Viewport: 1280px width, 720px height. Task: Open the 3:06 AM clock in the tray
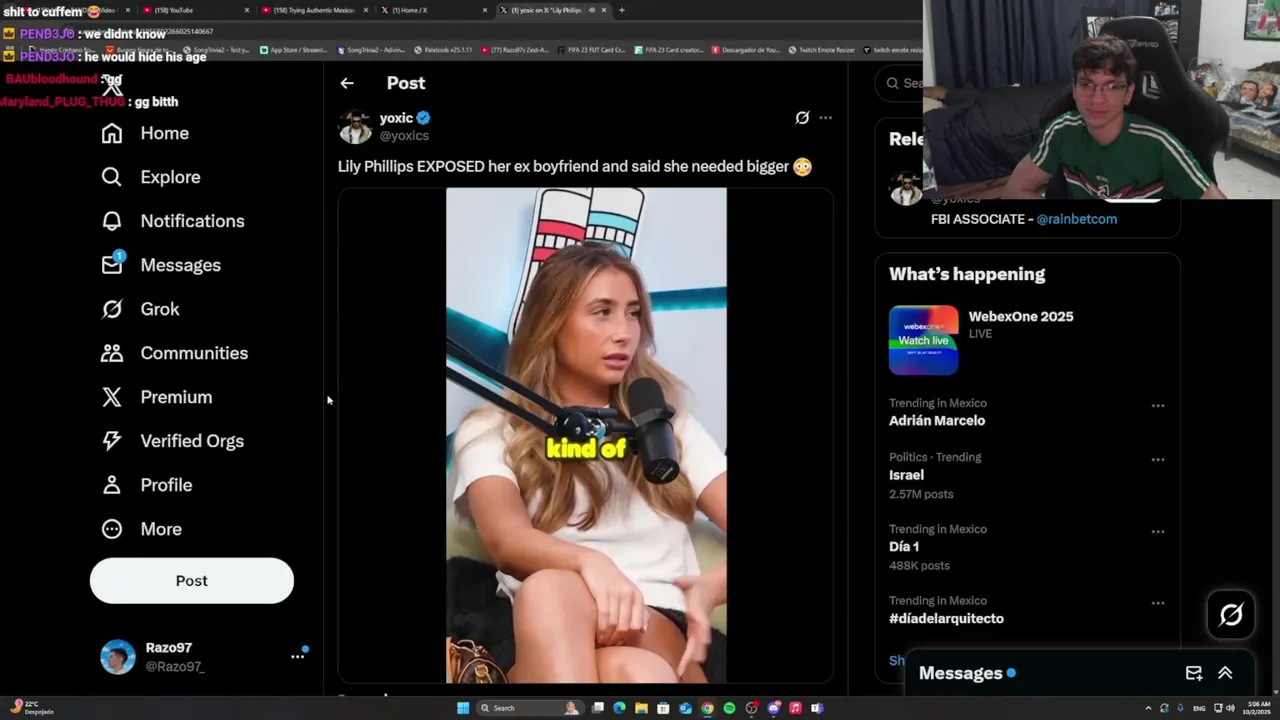coord(1257,708)
